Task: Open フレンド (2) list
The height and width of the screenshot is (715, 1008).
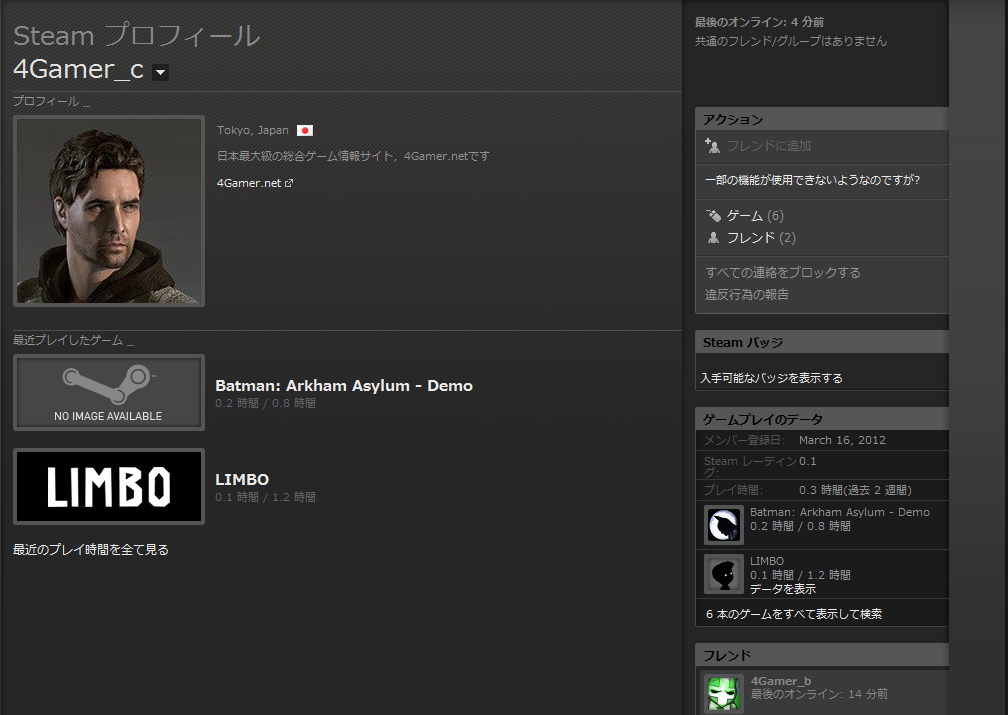Action: click(761, 238)
